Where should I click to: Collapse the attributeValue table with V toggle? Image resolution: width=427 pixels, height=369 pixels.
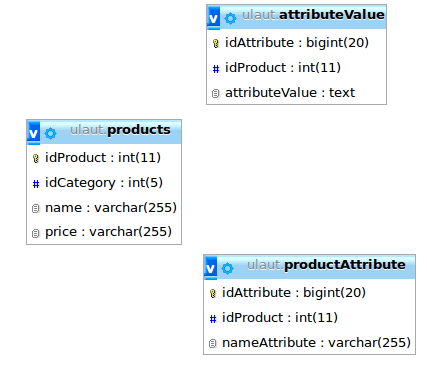coord(213,18)
